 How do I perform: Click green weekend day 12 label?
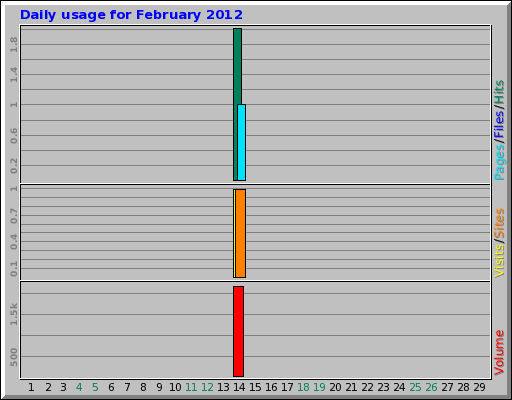207,387
